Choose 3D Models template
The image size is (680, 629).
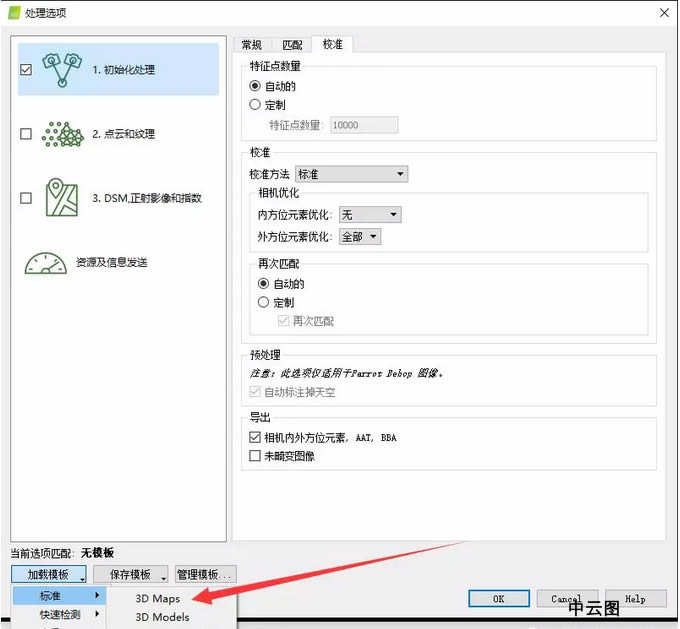(162, 617)
